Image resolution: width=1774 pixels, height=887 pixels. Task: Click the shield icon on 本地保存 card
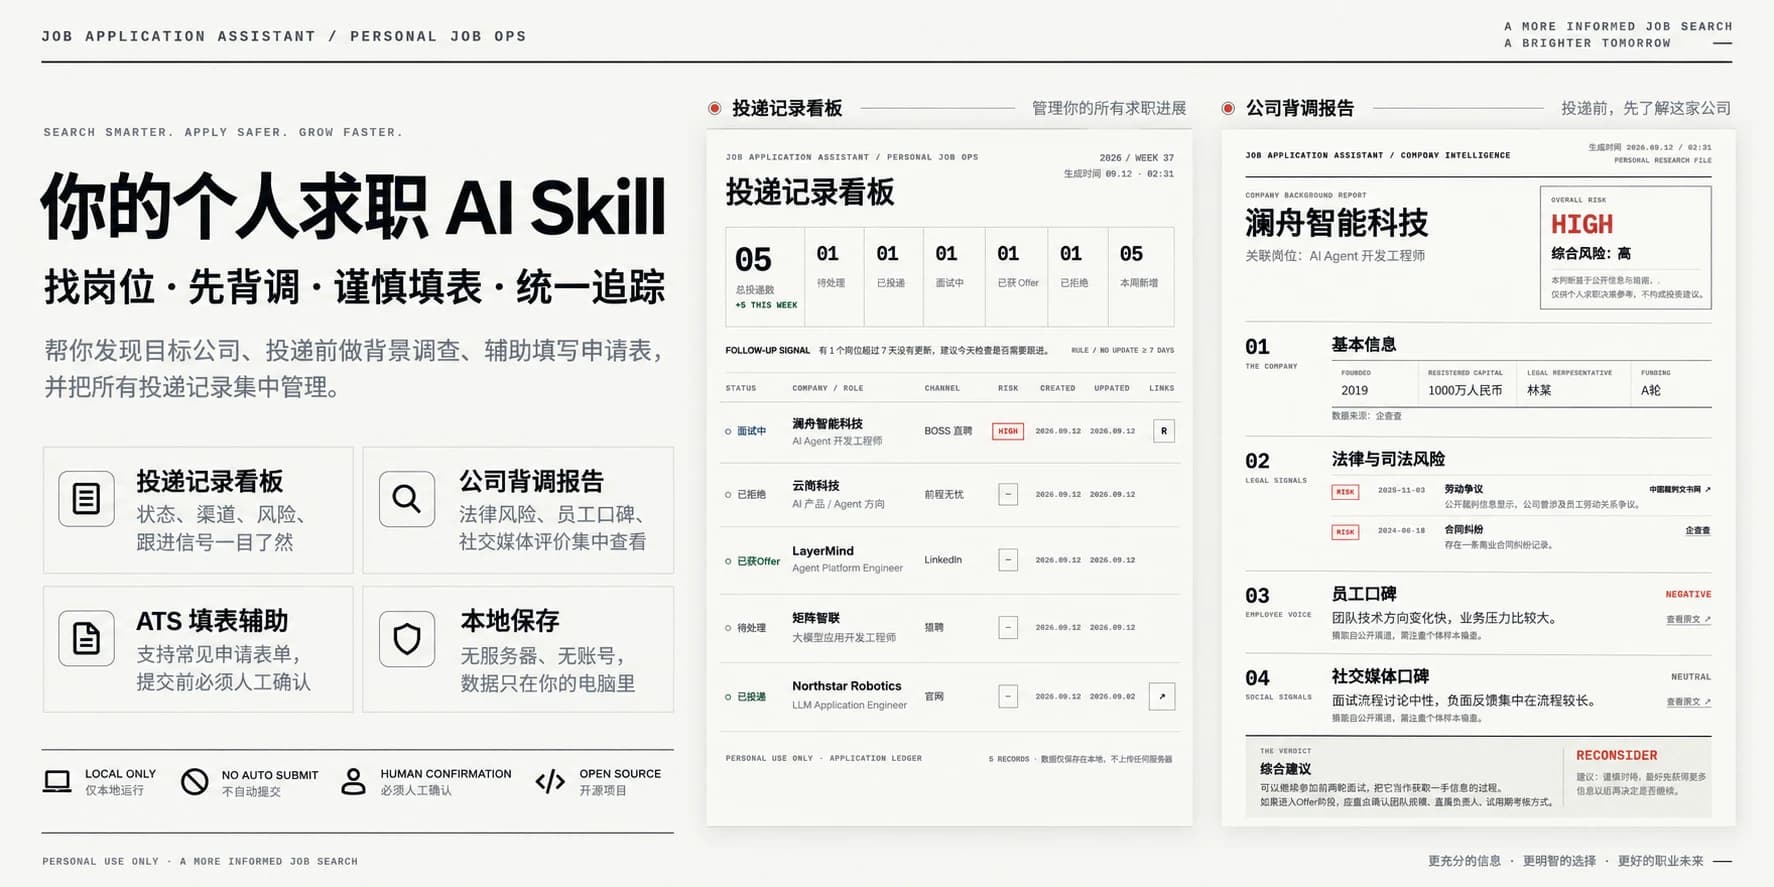click(x=407, y=638)
